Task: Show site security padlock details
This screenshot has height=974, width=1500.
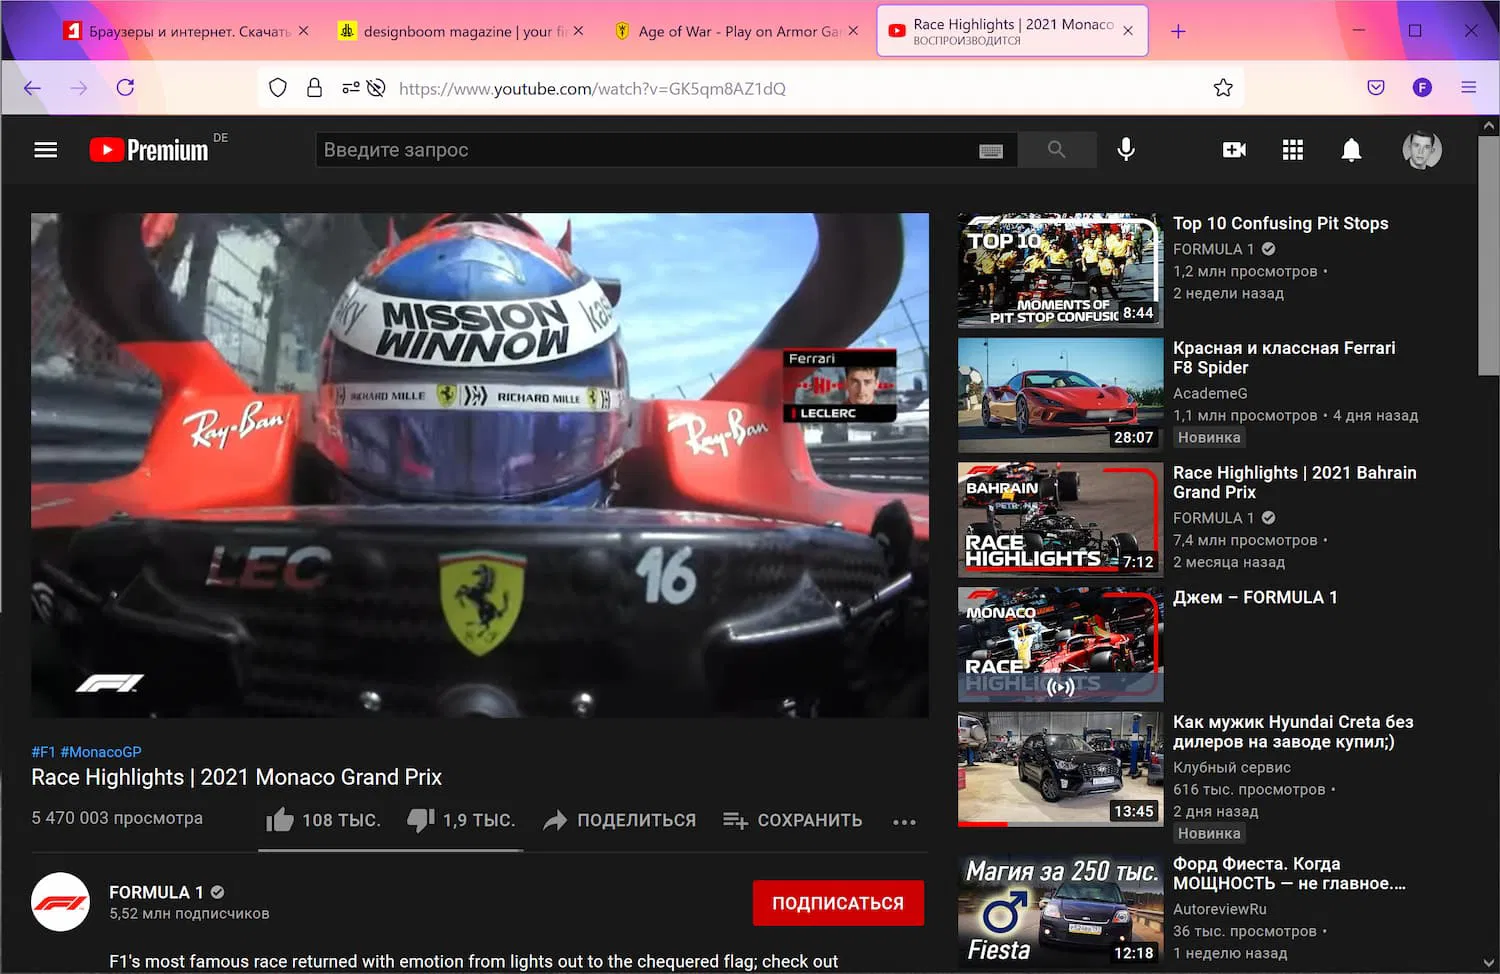Action: click(314, 88)
